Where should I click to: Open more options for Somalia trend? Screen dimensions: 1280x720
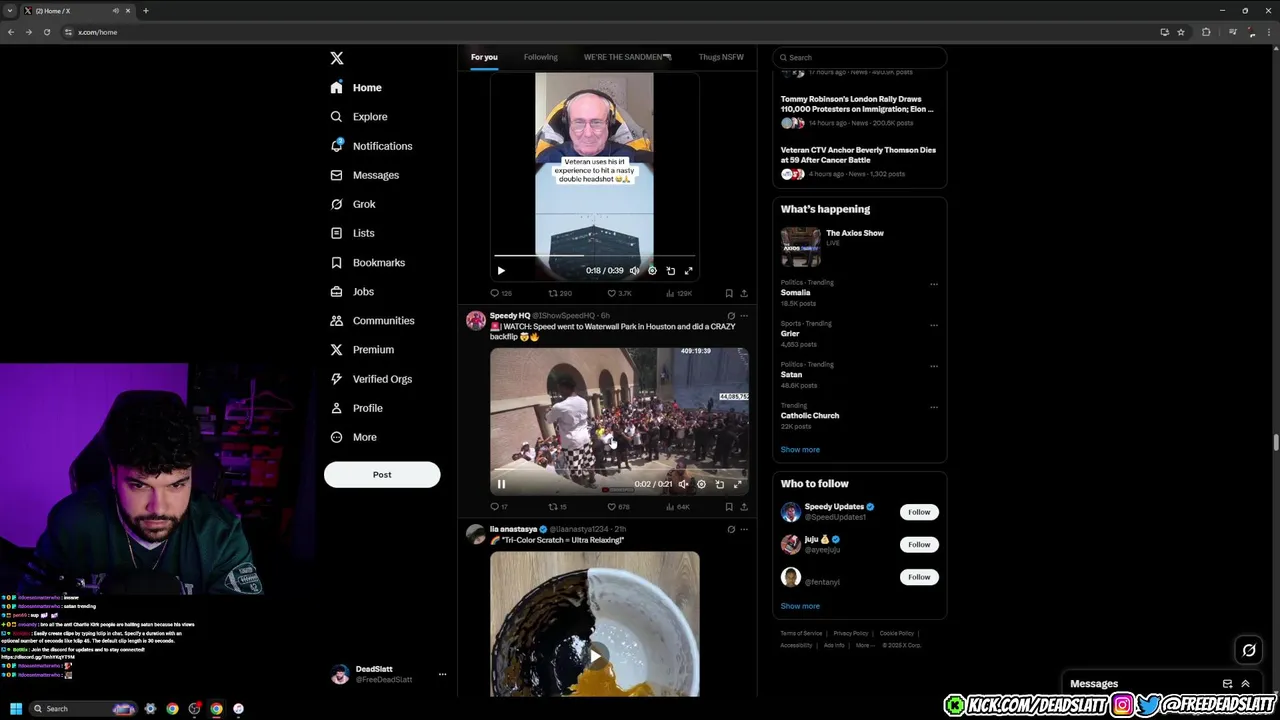click(934, 284)
